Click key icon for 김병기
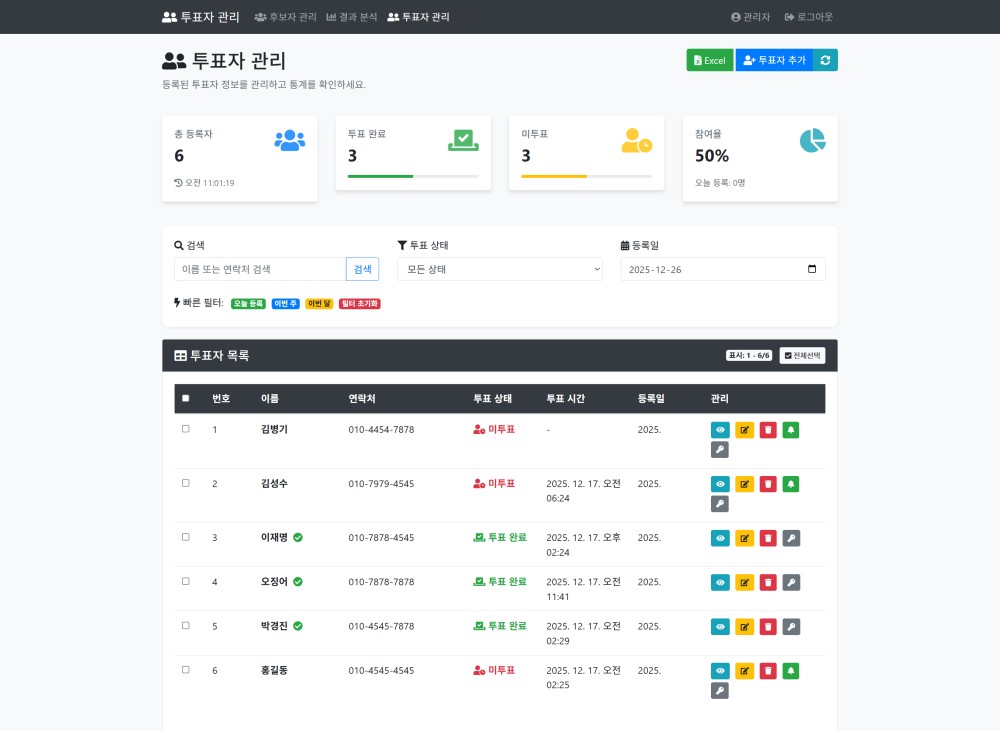Viewport: 1000px width, 731px height. point(719,450)
